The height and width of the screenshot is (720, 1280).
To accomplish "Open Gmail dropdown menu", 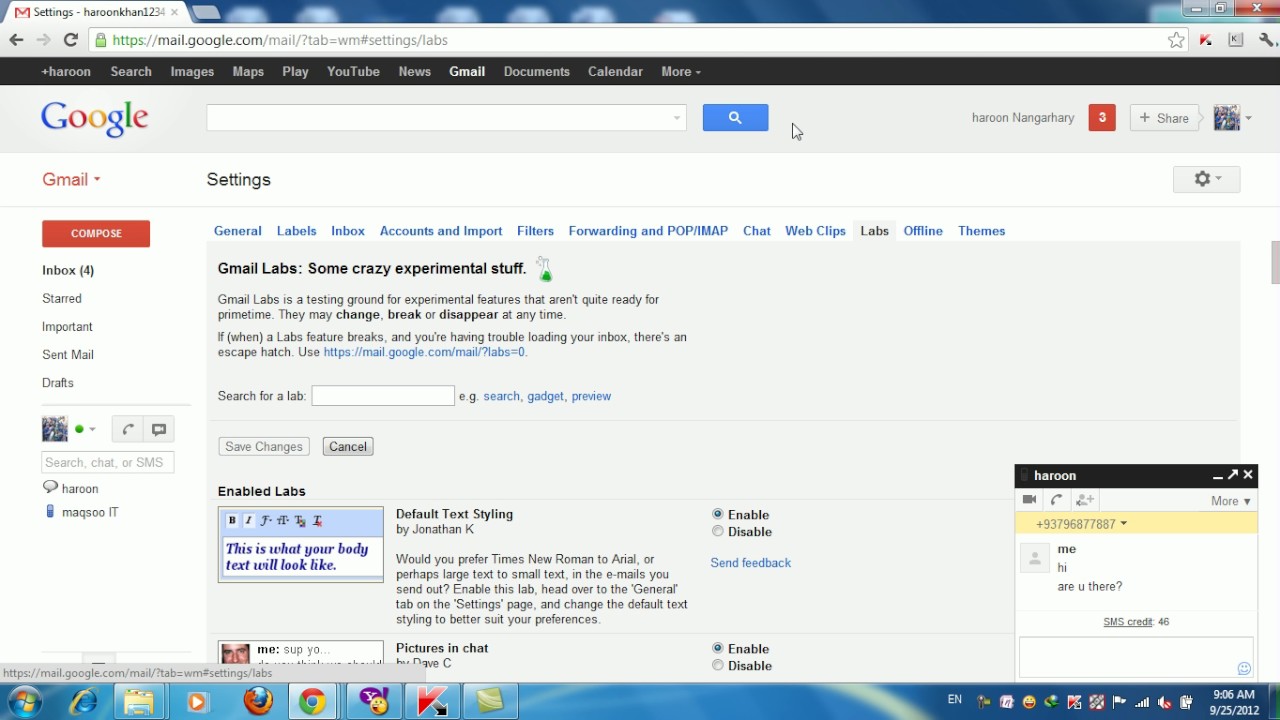I will 71,179.
